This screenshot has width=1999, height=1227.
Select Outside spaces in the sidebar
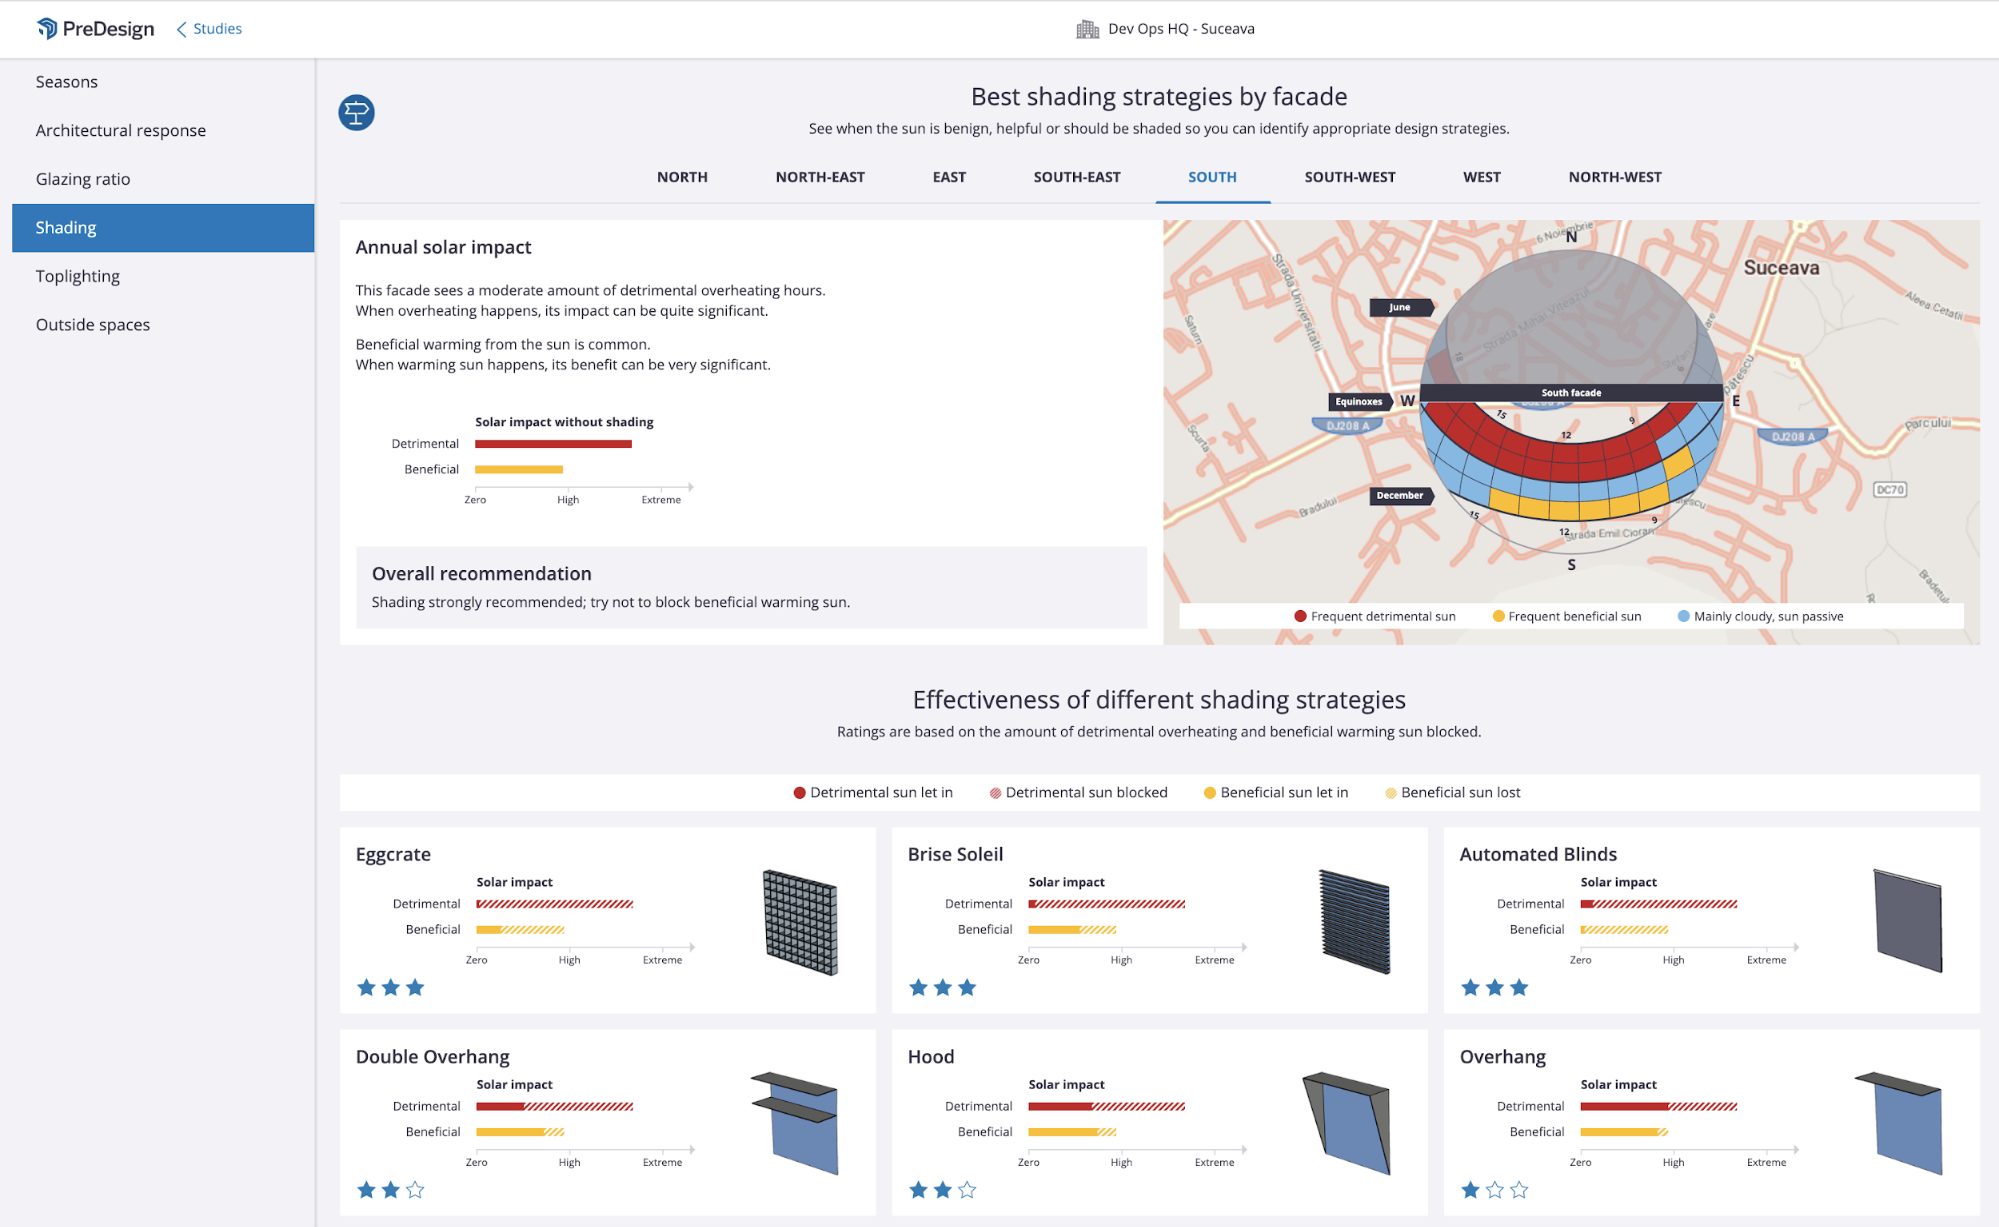pyautogui.click(x=92, y=325)
